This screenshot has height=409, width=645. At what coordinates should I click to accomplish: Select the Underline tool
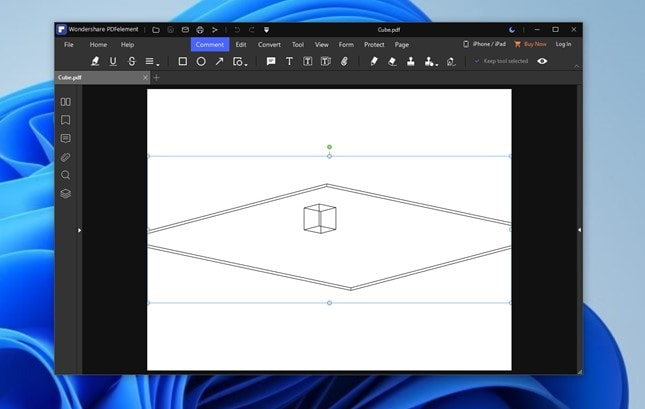click(113, 61)
